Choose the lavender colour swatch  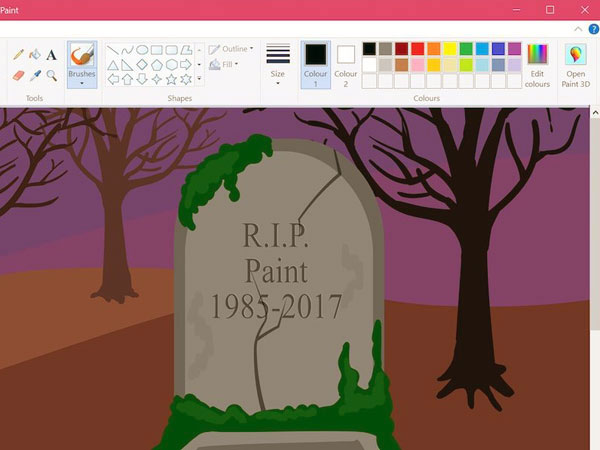pos(515,65)
